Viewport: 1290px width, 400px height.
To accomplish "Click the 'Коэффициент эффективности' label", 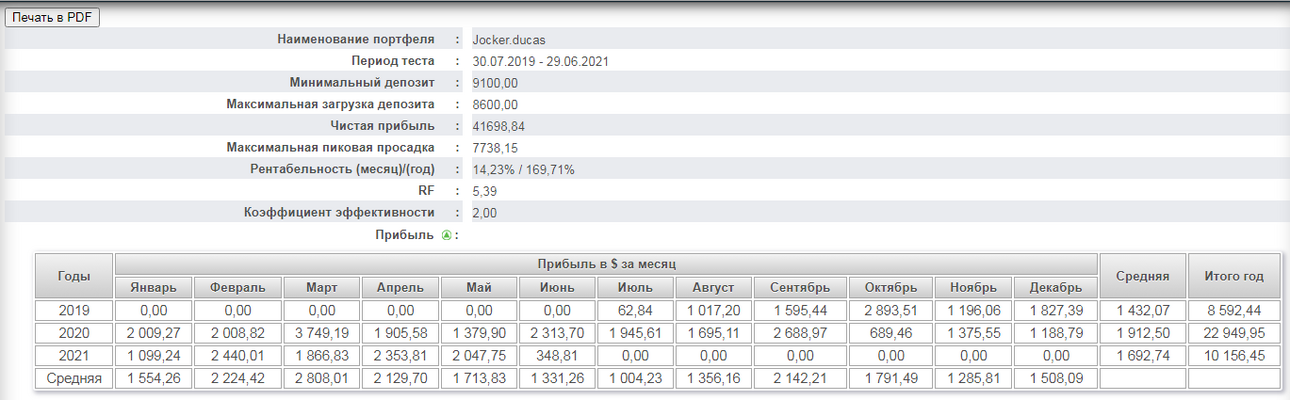I will pos(339,212).
